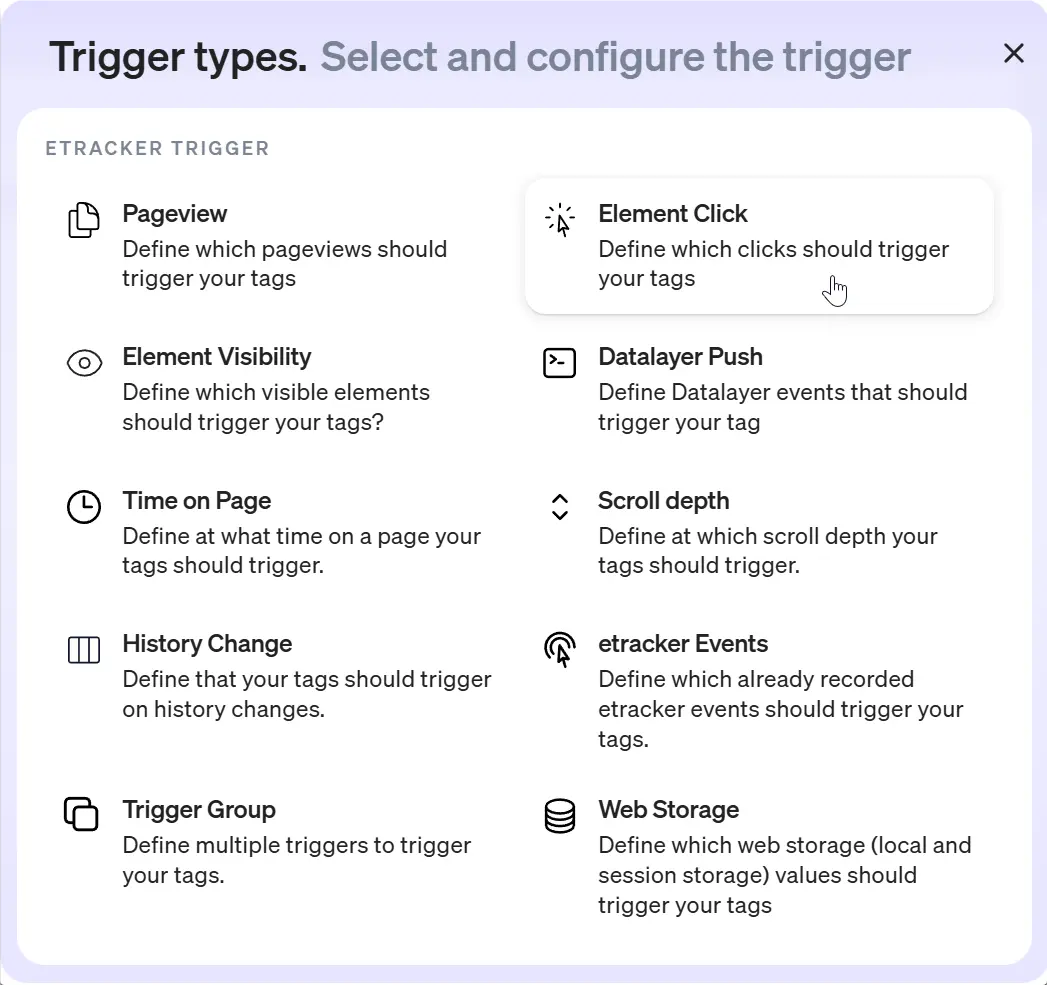Select the History Change columns icon
The width and height of the screenshot is (1047, 985).
click(83, 650)
